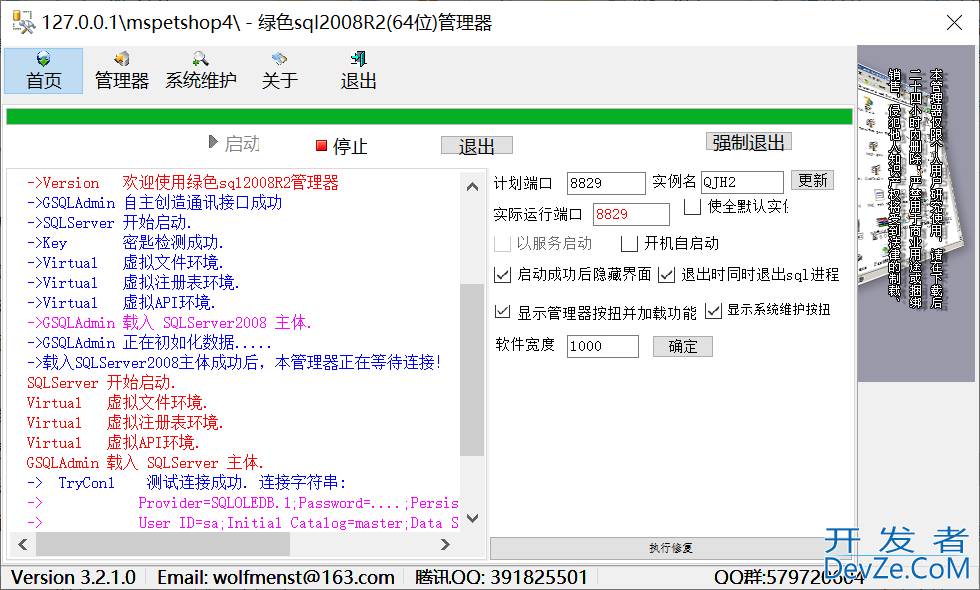Click the gray 启动 start control
Image resolution: width=980 pixels, height=590 pixels.
(234, 144)
